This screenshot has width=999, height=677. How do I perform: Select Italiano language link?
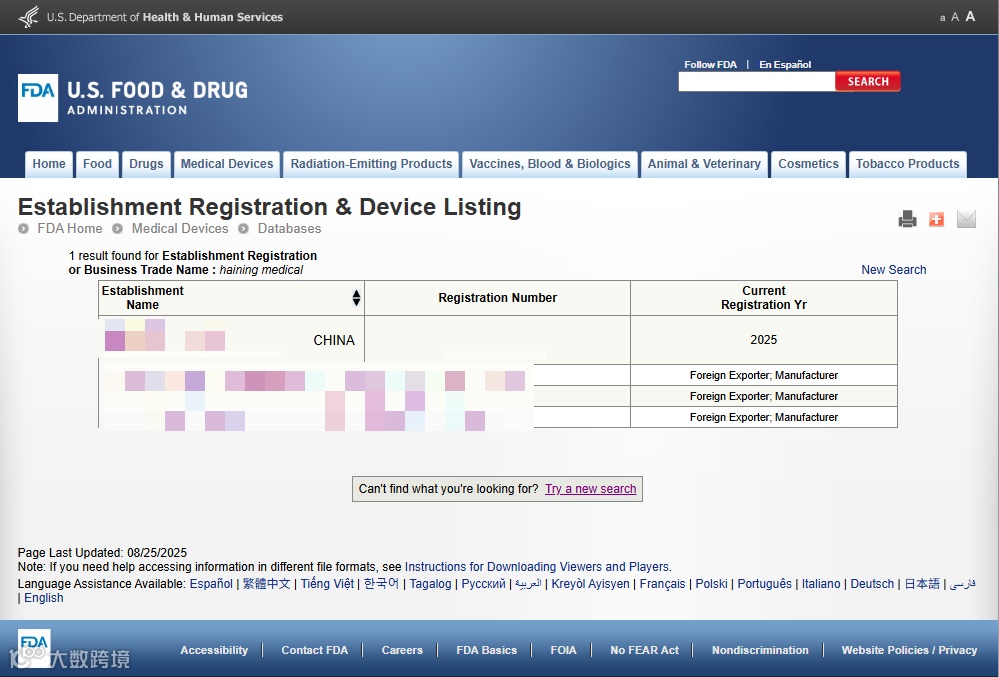(821, 584)
